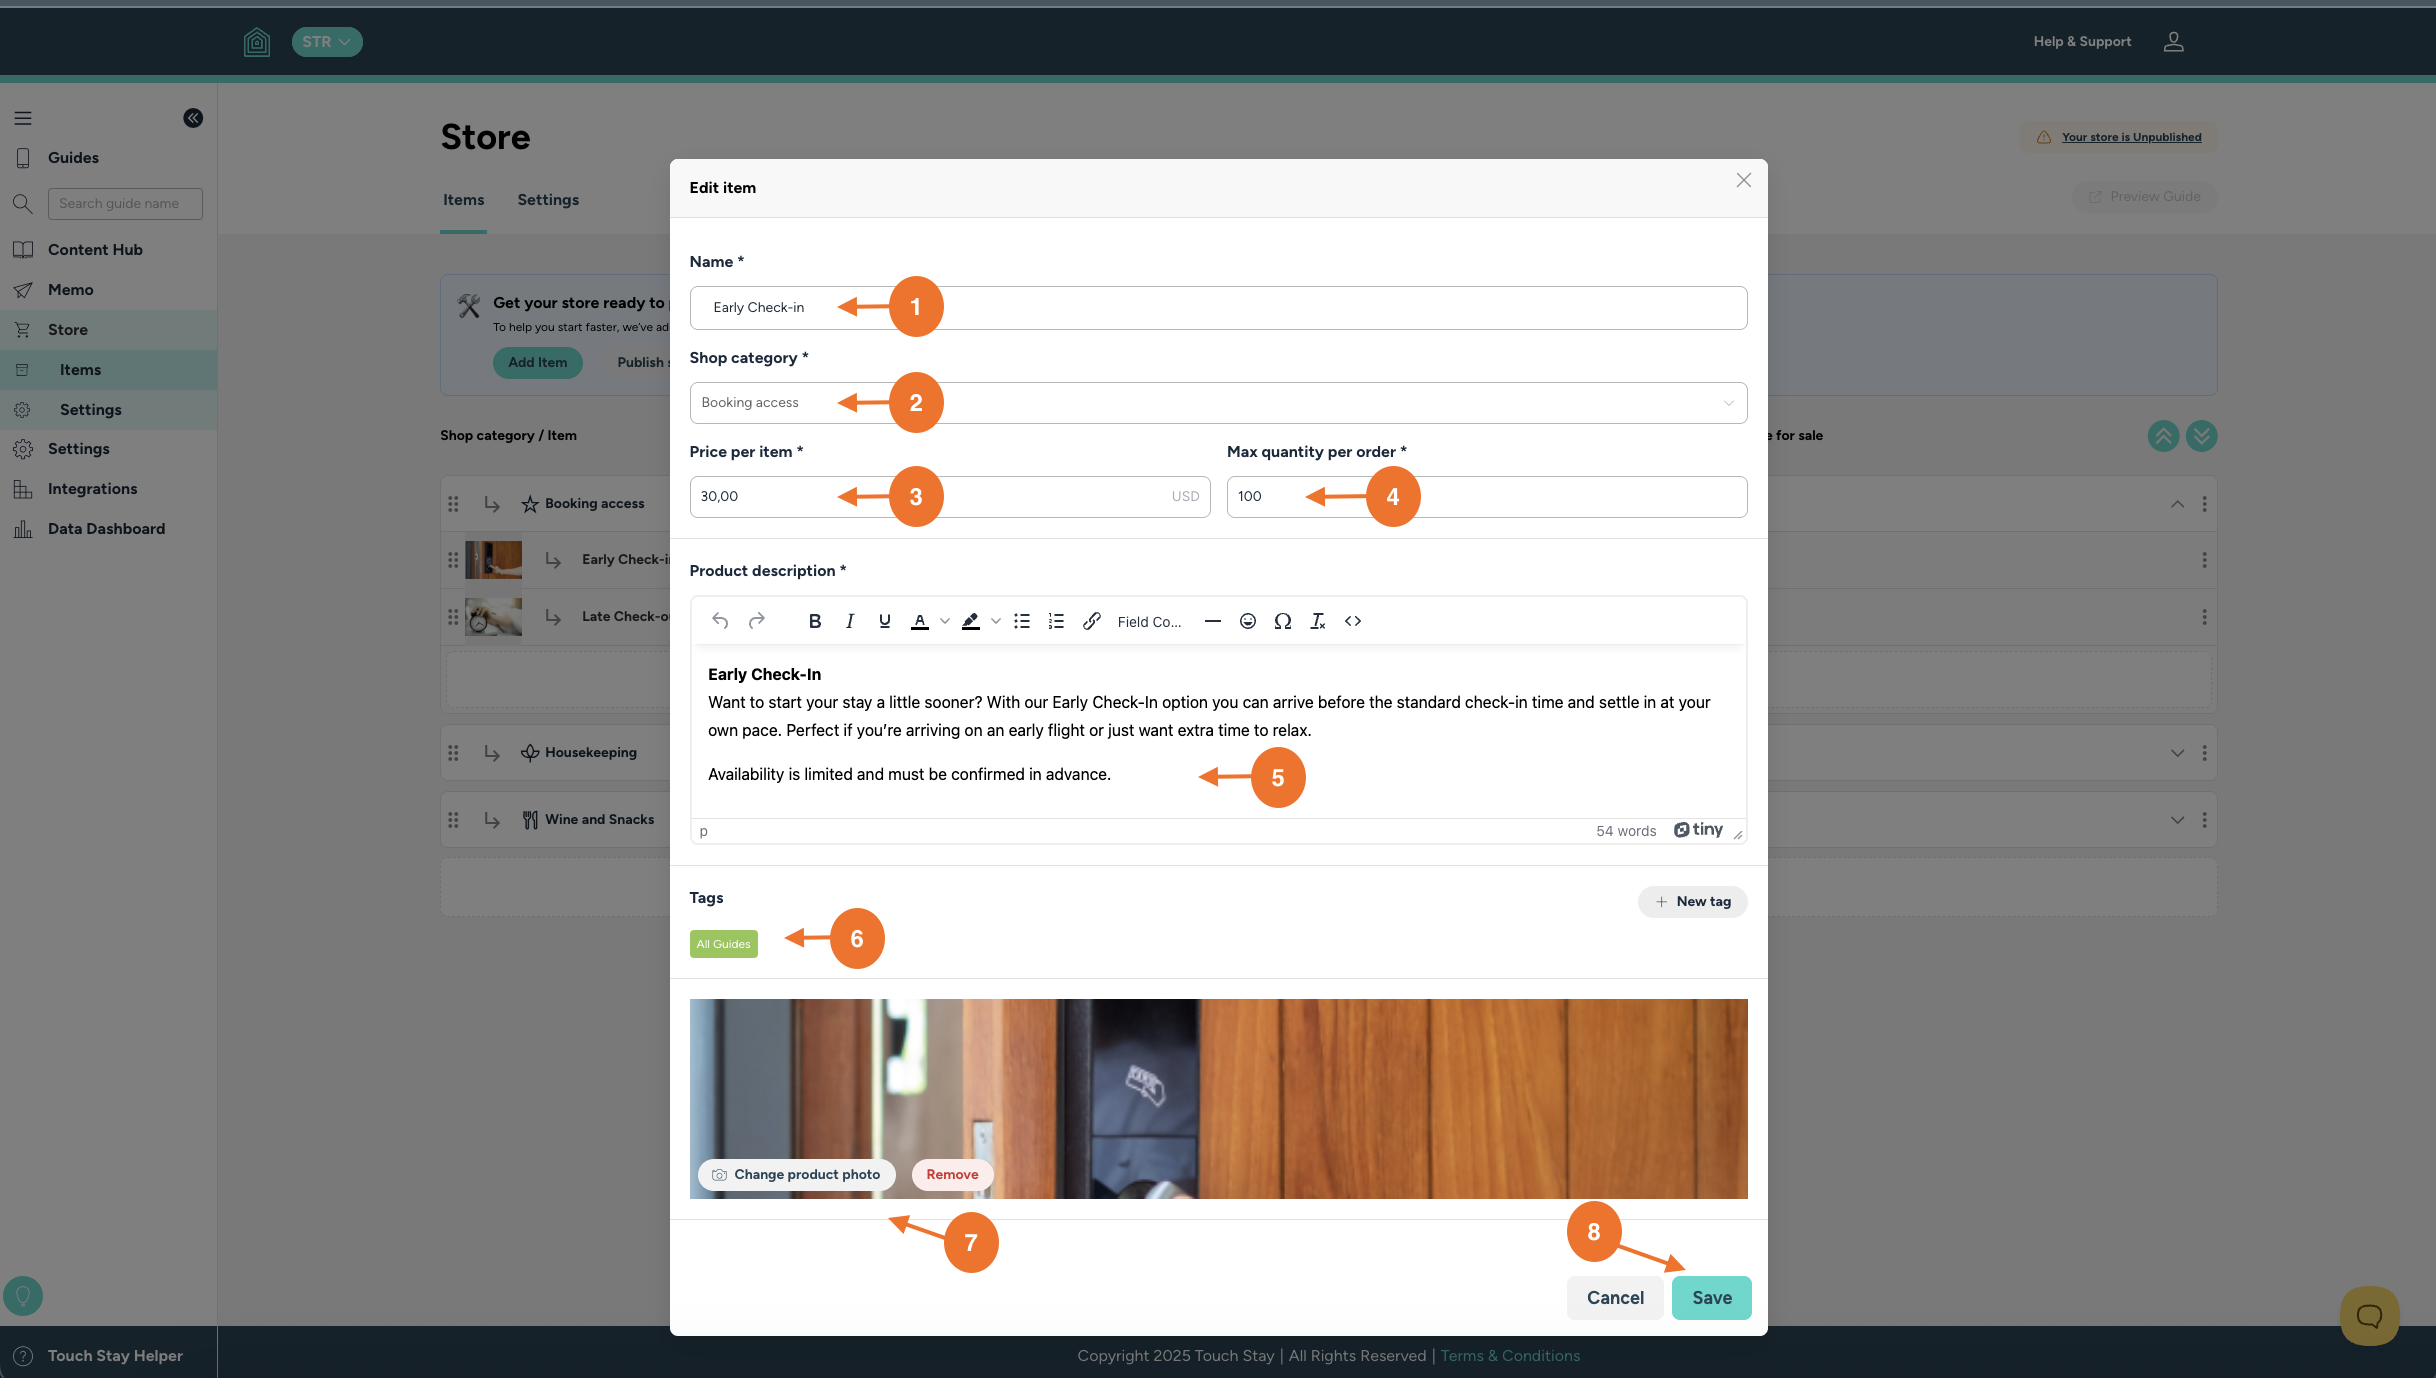Screen dimensions: 2436x1378
Task: Click the Bold formatting icon
Action: [x=814, y=621]
